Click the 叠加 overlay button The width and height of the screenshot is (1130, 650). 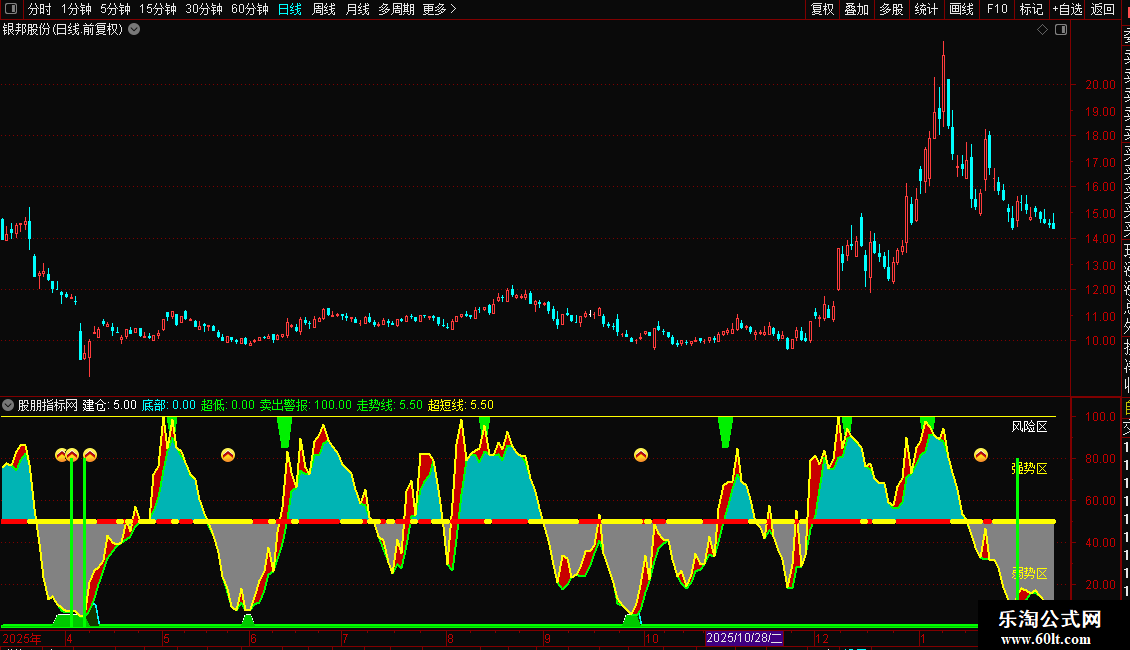[857, 9]
